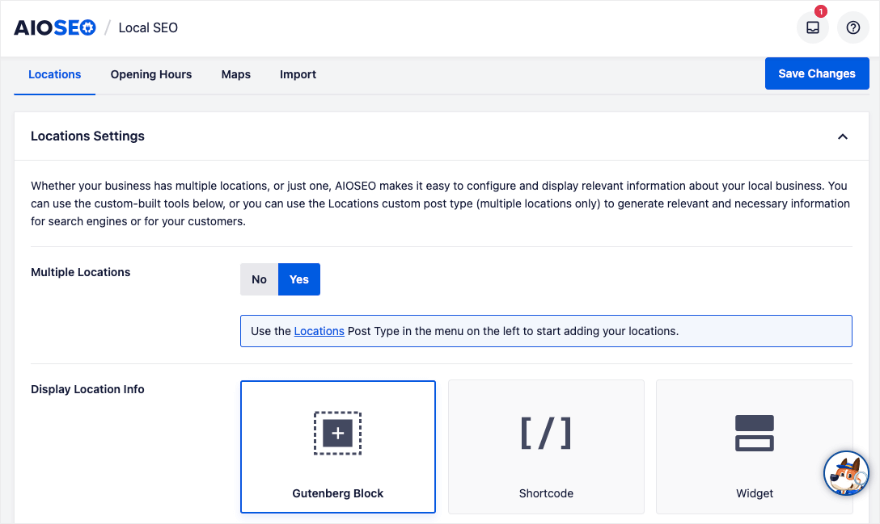The image size is (880, 524).
Task: Open the help question mark icon
Action: pyautogui.click(x=853, y=27)
